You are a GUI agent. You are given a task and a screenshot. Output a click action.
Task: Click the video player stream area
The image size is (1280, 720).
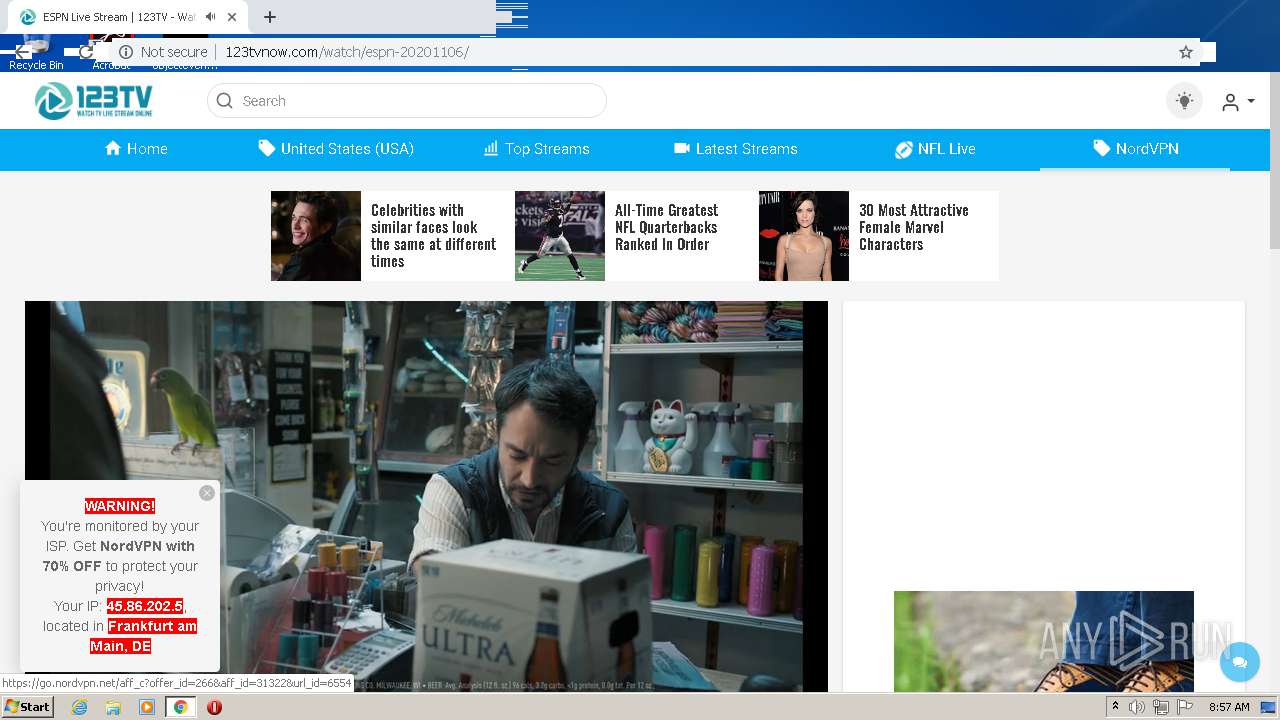coord(426,496)
